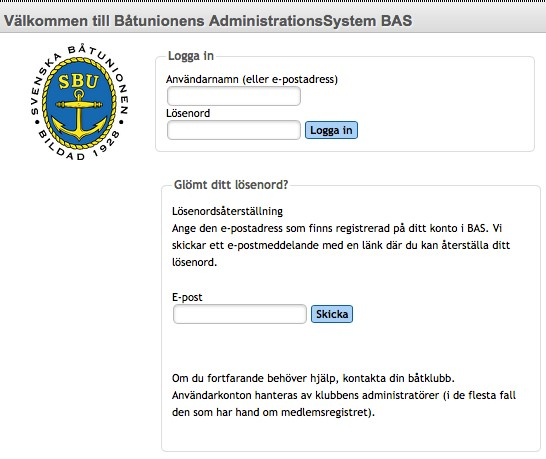The image size is (546, 459).
Task: Click the paragraph starting with Ange den e-postadress
Action: click(x=341, y=245)
